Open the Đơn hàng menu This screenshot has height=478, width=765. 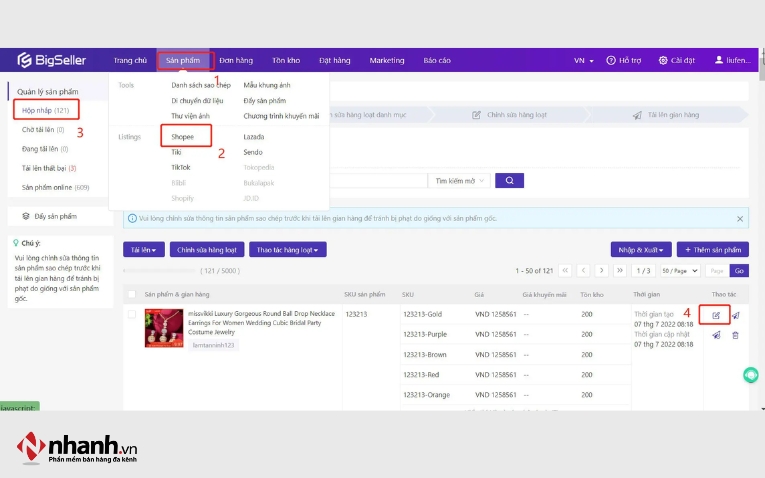coord(236,60)
